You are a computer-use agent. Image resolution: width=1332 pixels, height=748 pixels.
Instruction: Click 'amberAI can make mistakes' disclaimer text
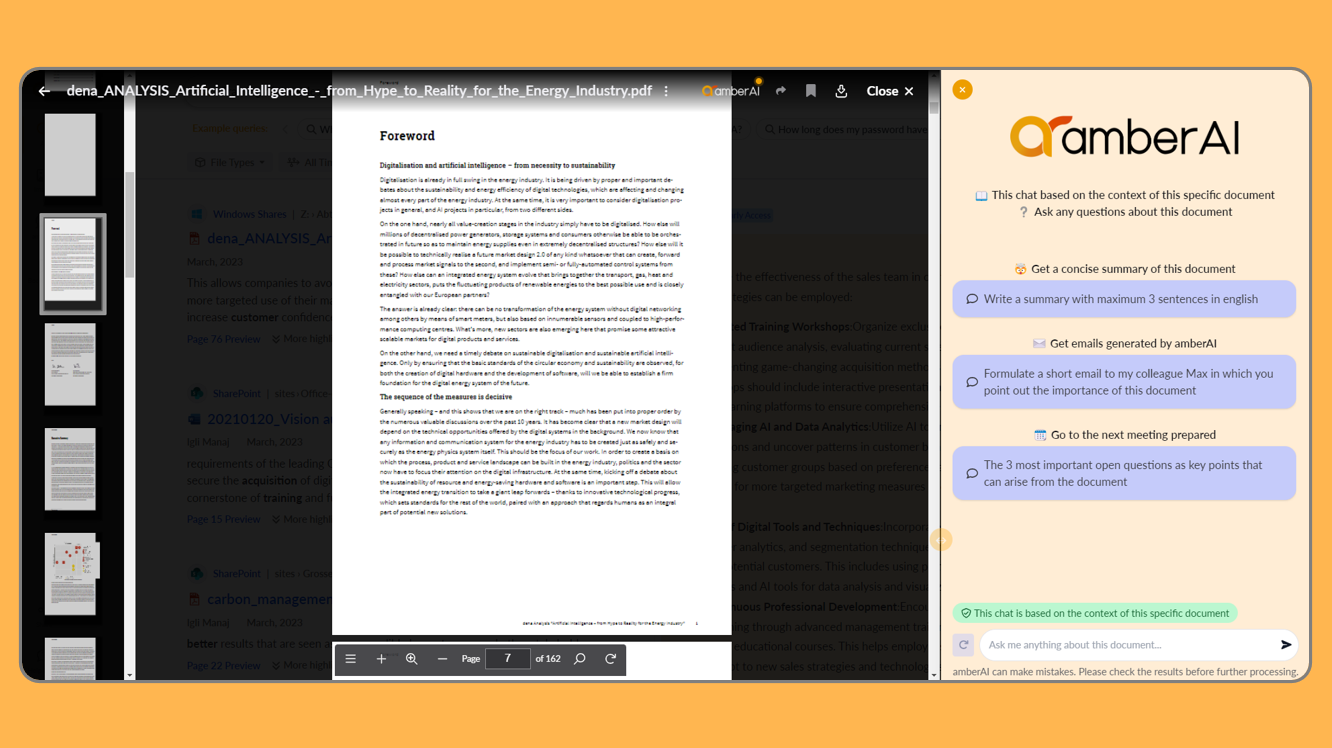pyautogui.click(x=1125, y=672)
